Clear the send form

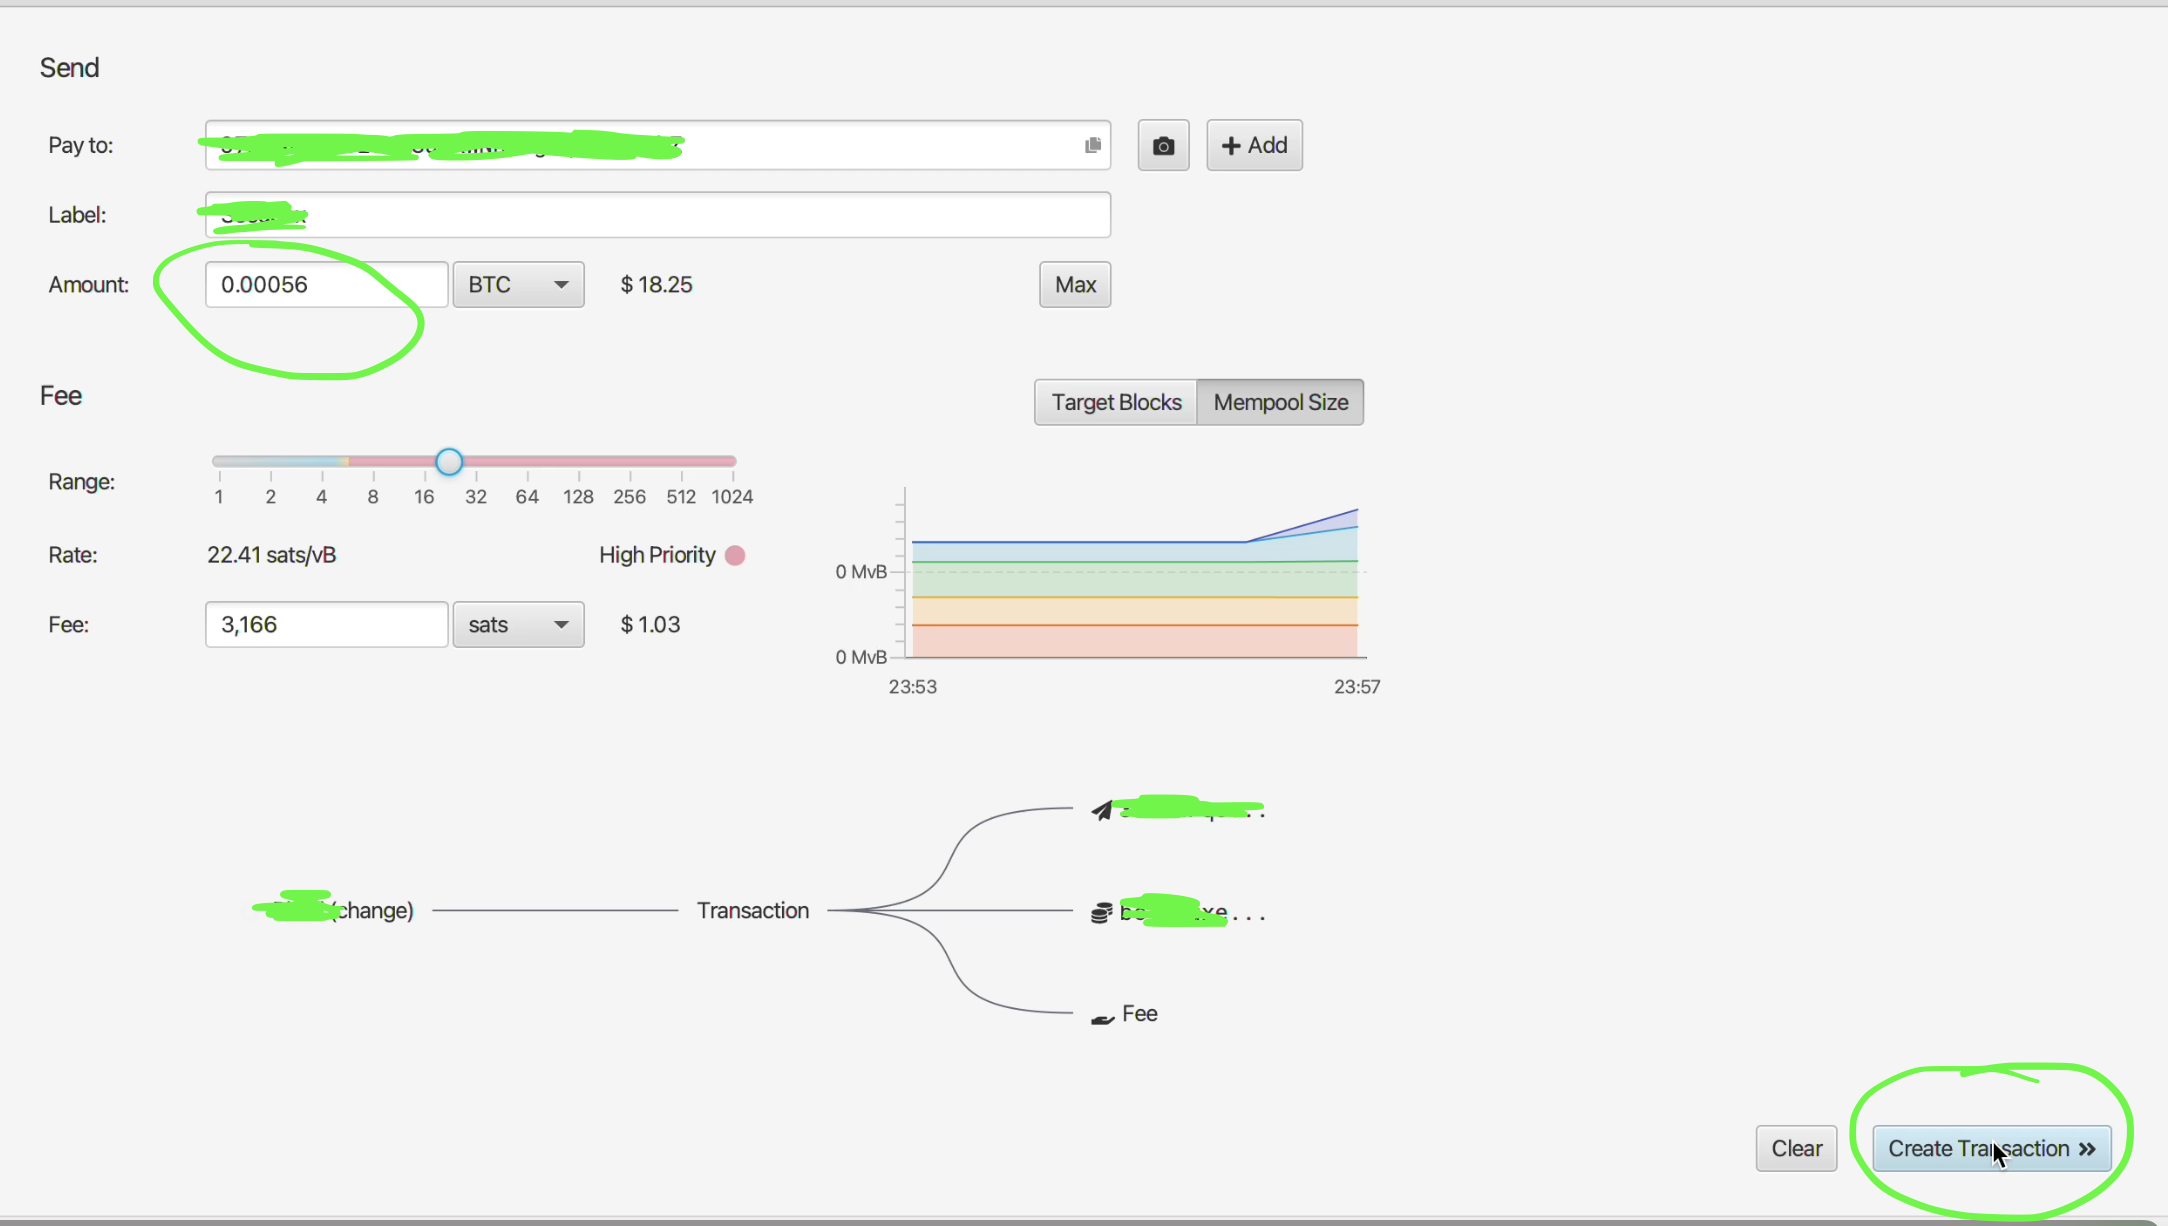(1796, 1148)
